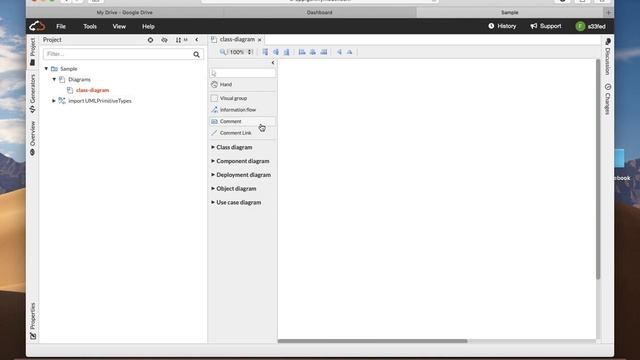Click third alignment icon in first group
Screen dimensions: 640x360
pos(287,52)
